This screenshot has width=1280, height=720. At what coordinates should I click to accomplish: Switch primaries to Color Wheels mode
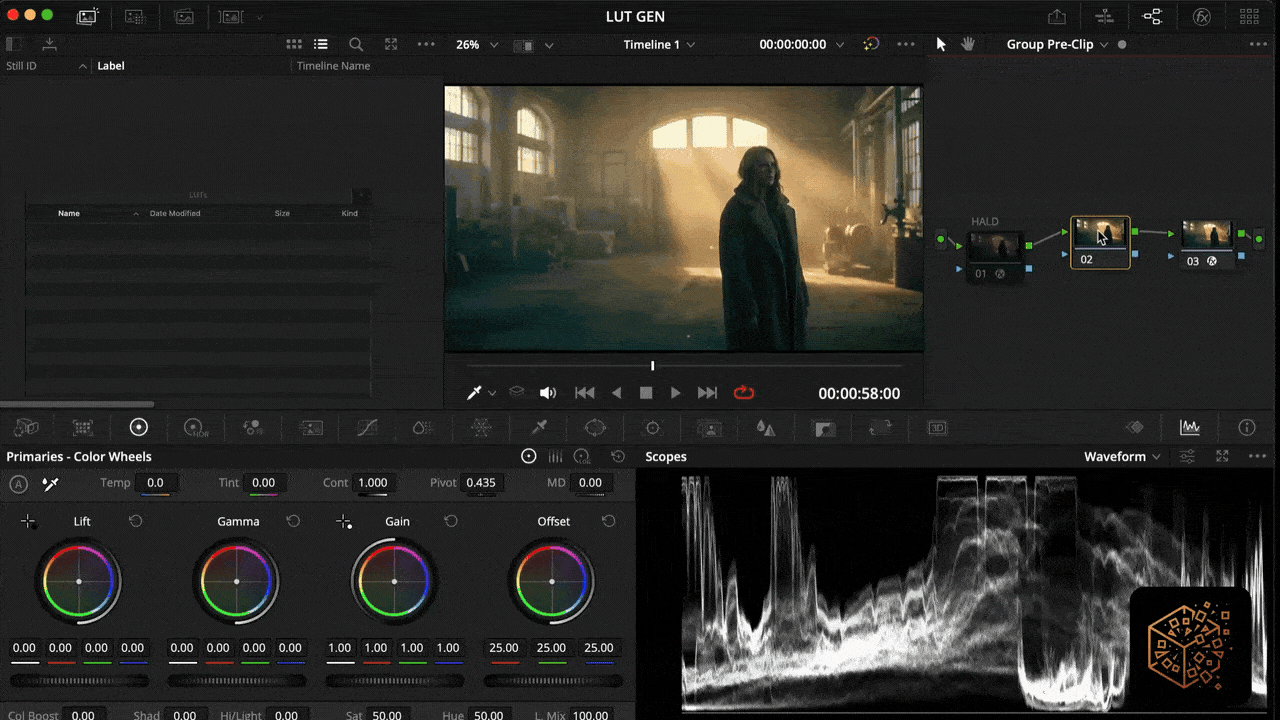(529, 456)
